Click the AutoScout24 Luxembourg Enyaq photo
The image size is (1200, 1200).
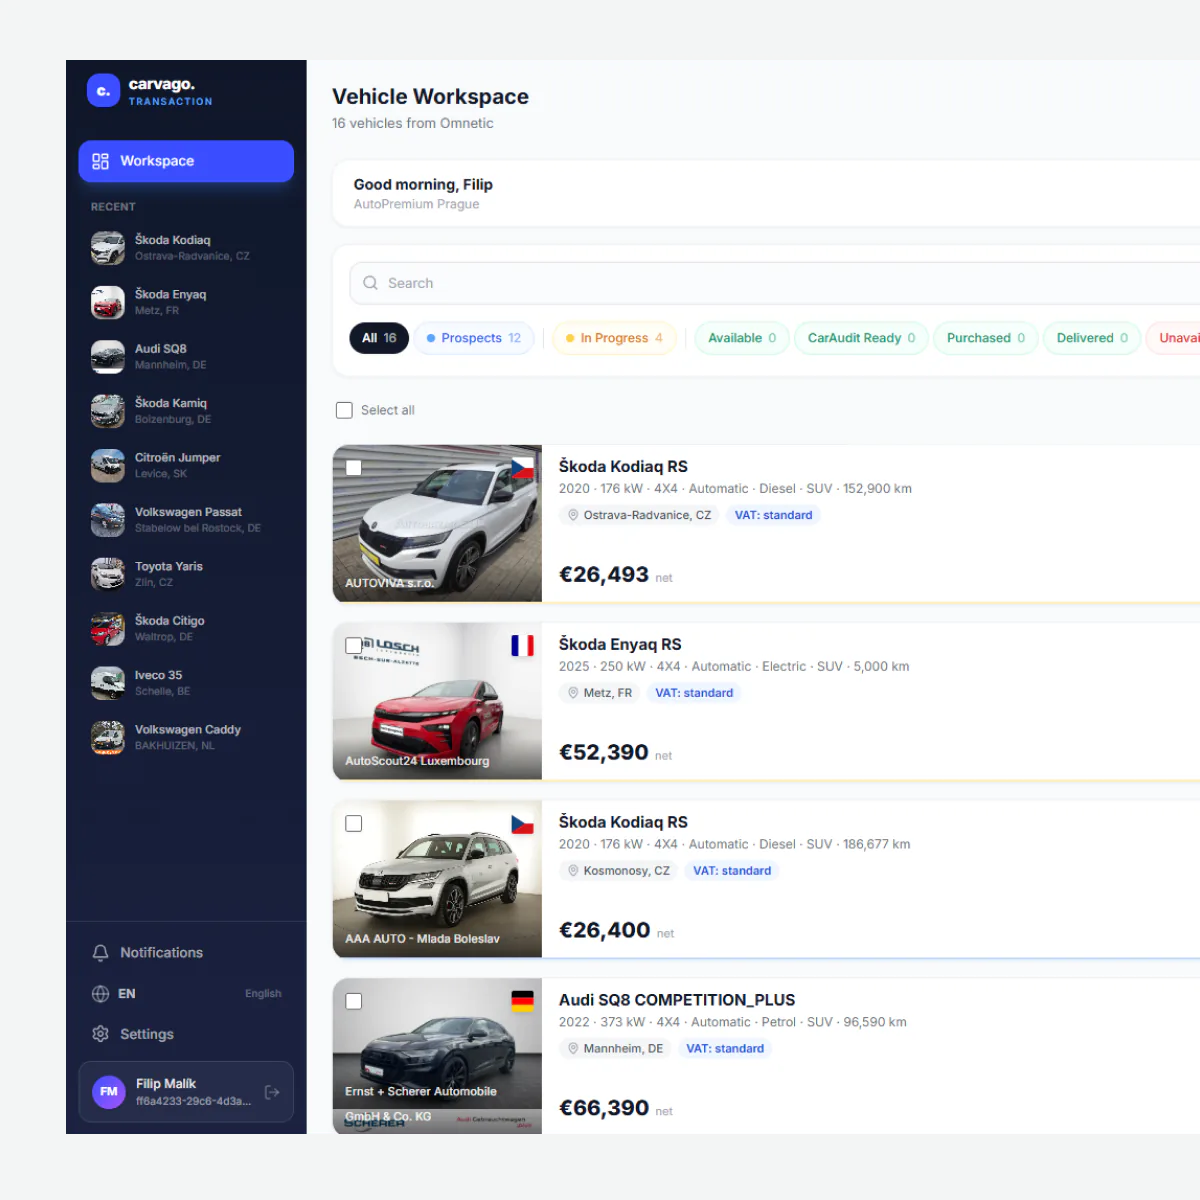click(437, 701)
